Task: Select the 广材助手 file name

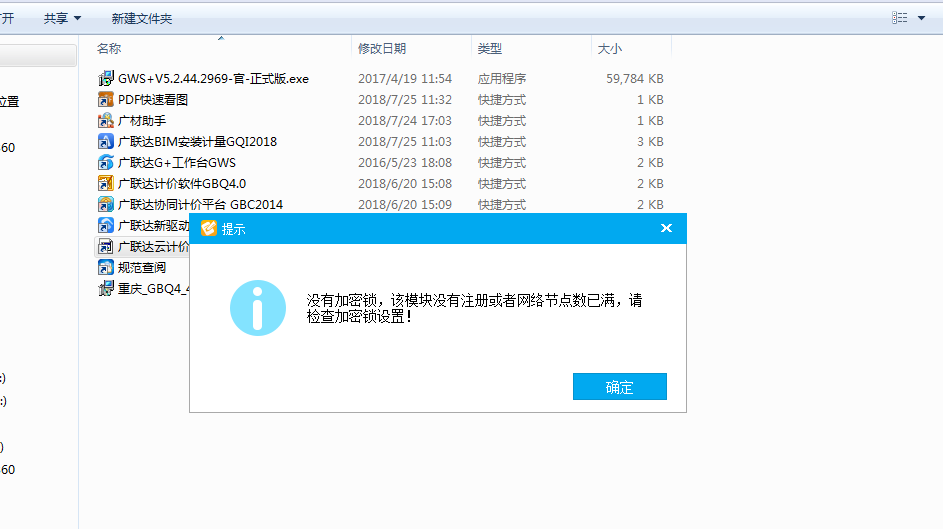Action: (142, 120)
